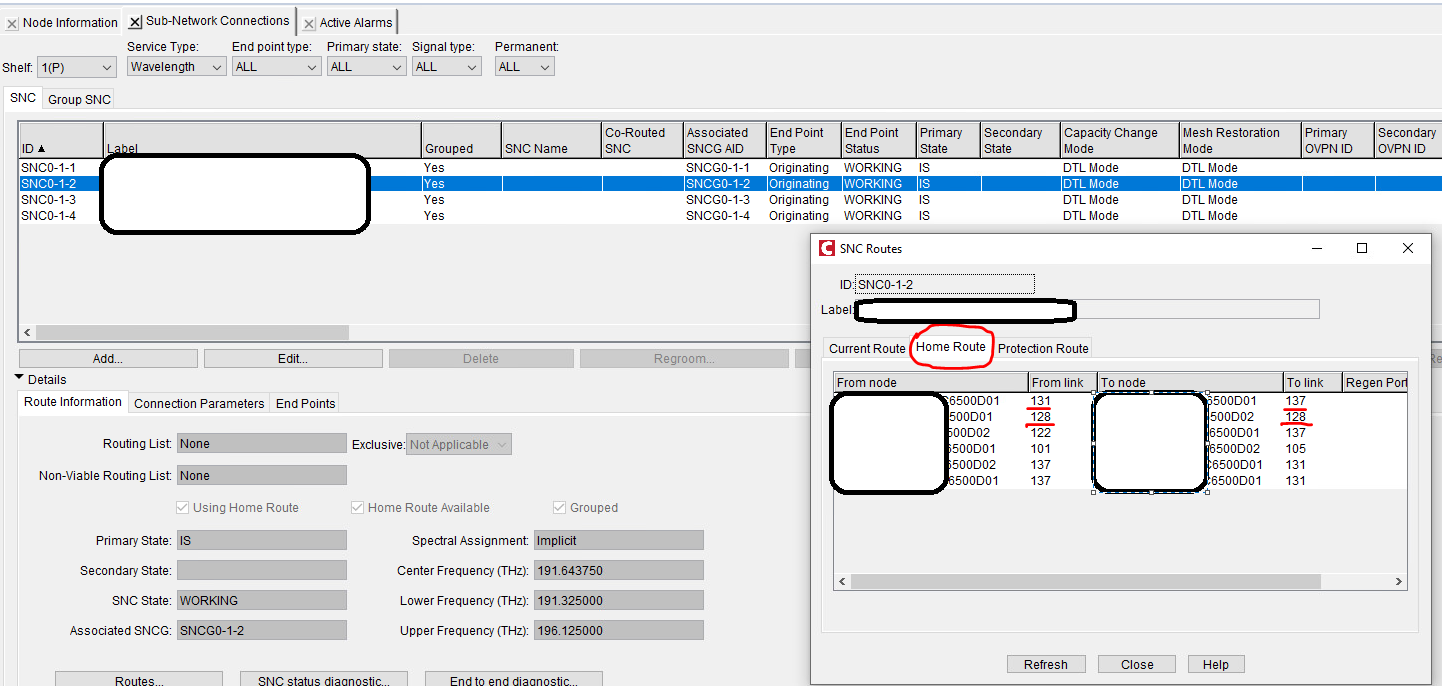Select the Route Information tab
Image resolution: width=1444 pixels, height=694 pixels.
[73, 402]
